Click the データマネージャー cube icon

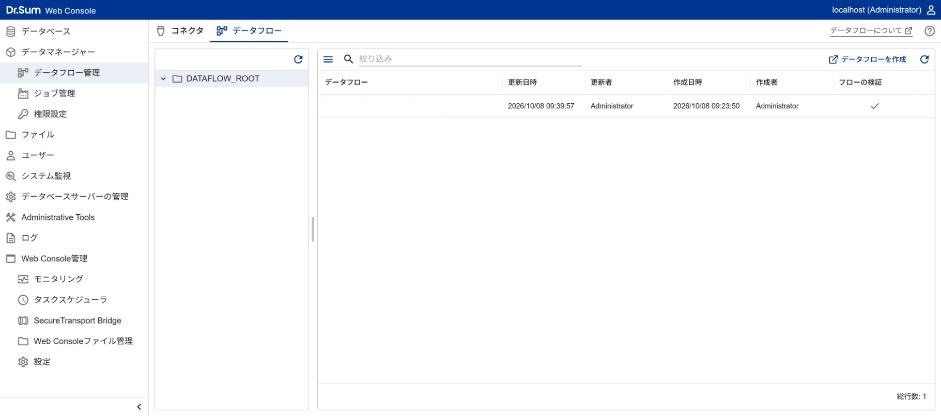pos(10,52)
